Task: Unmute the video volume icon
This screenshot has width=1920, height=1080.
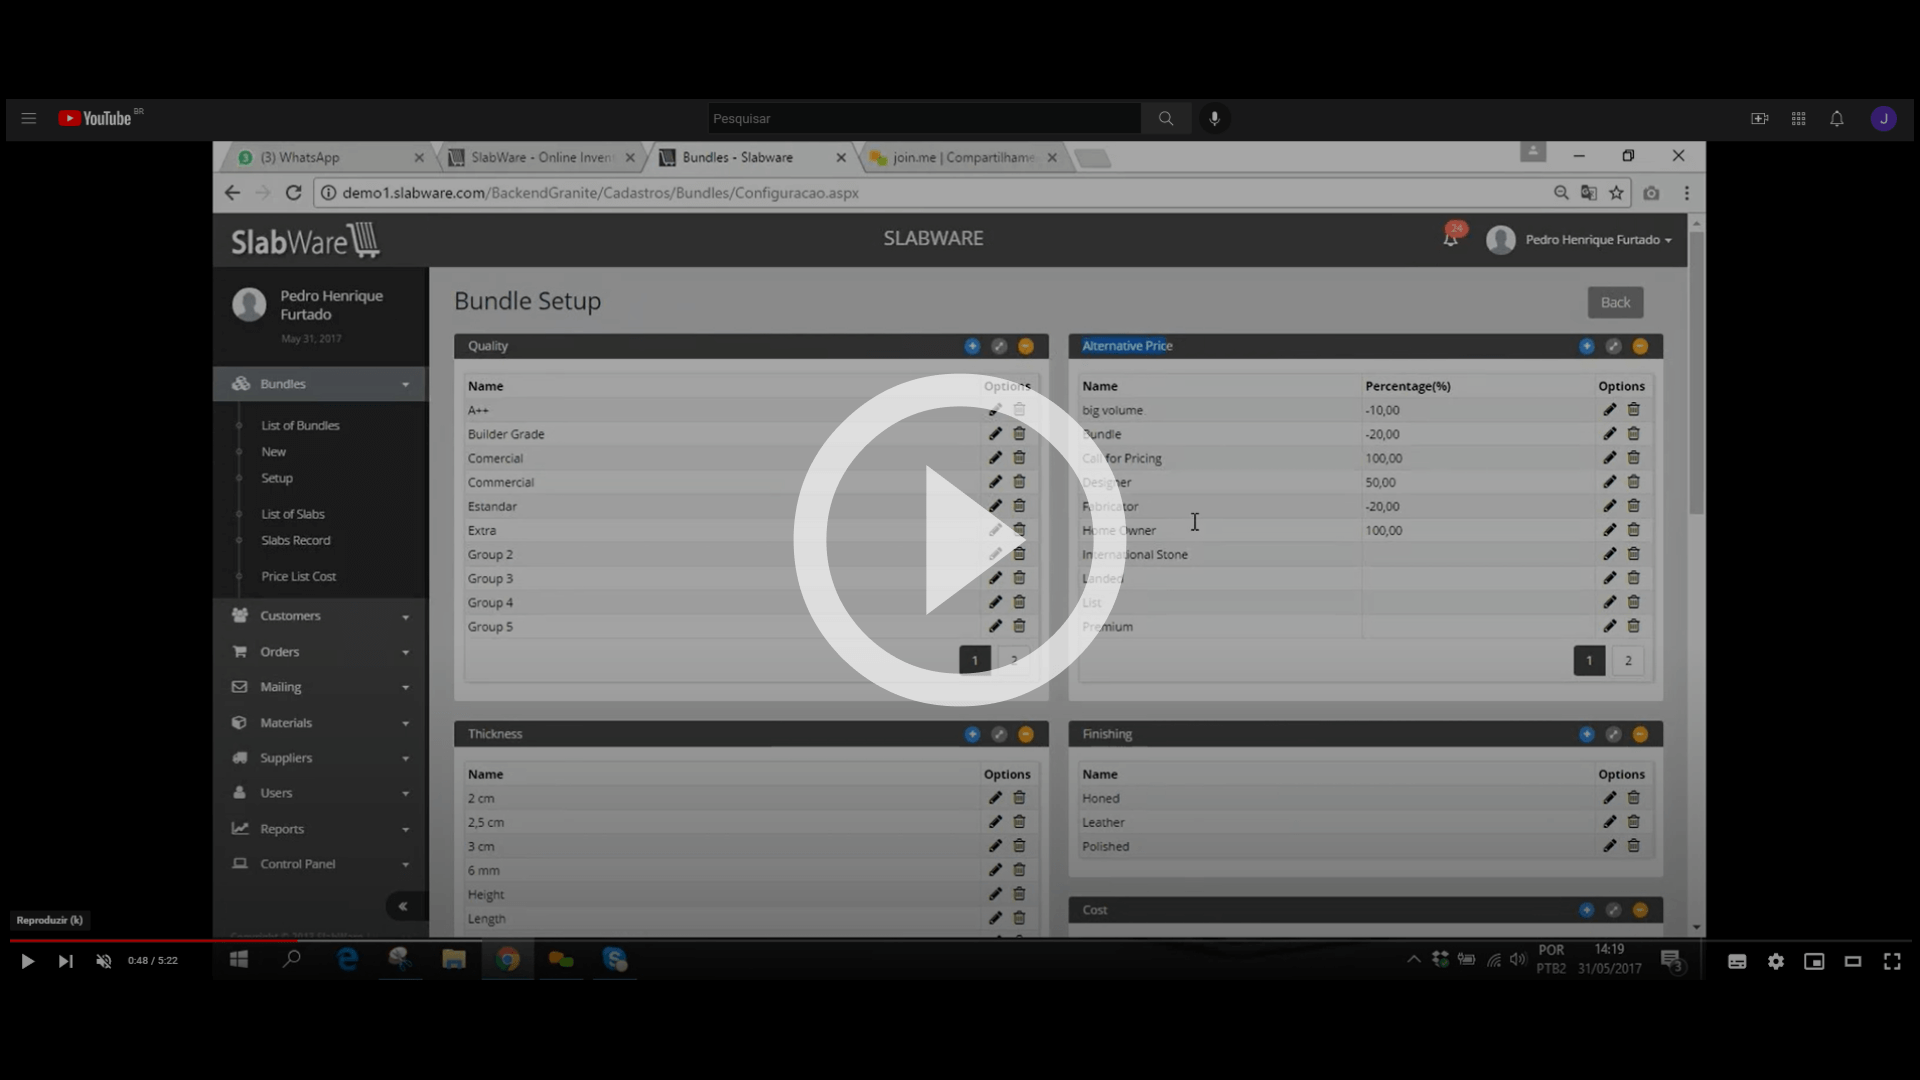Action: coord(103,961)
